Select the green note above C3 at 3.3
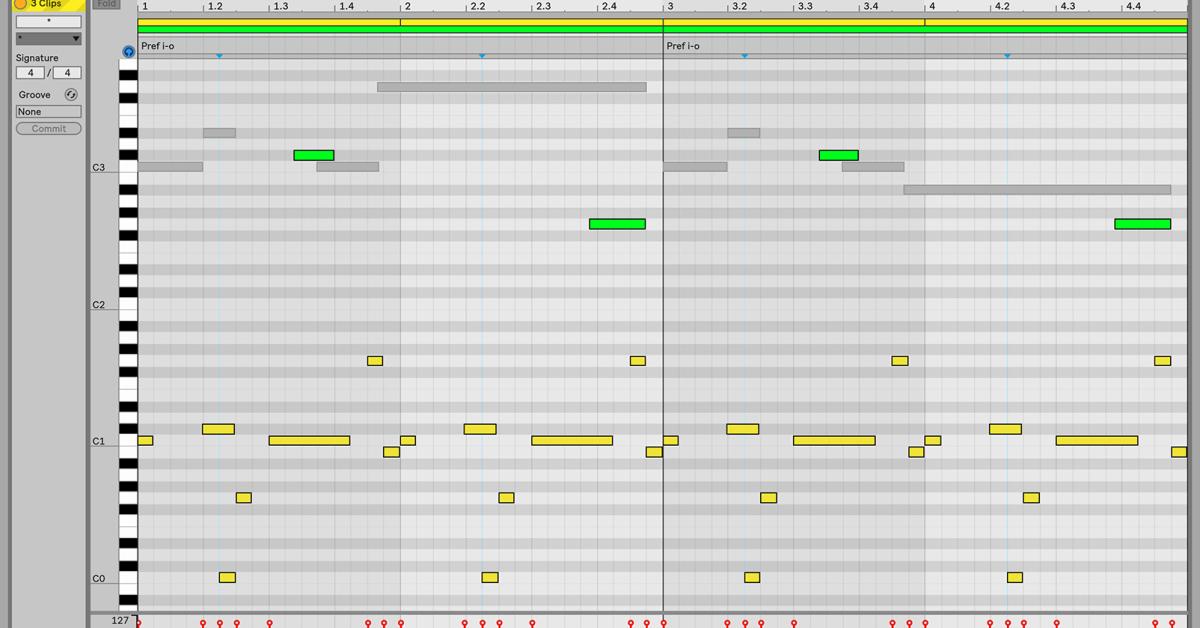This screenshot has height=628, width=1200. (839, 155)
